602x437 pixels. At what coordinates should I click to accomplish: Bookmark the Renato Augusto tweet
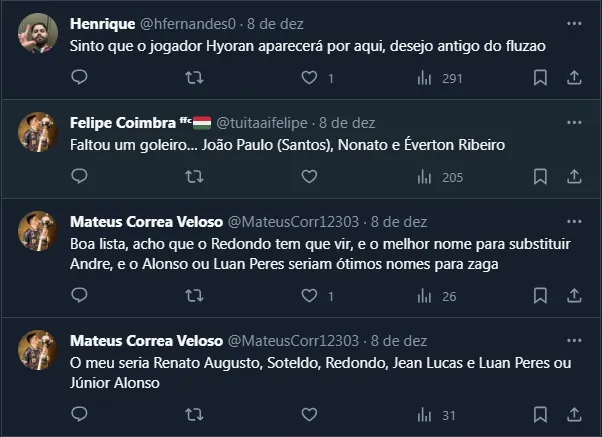click(540, 415)
